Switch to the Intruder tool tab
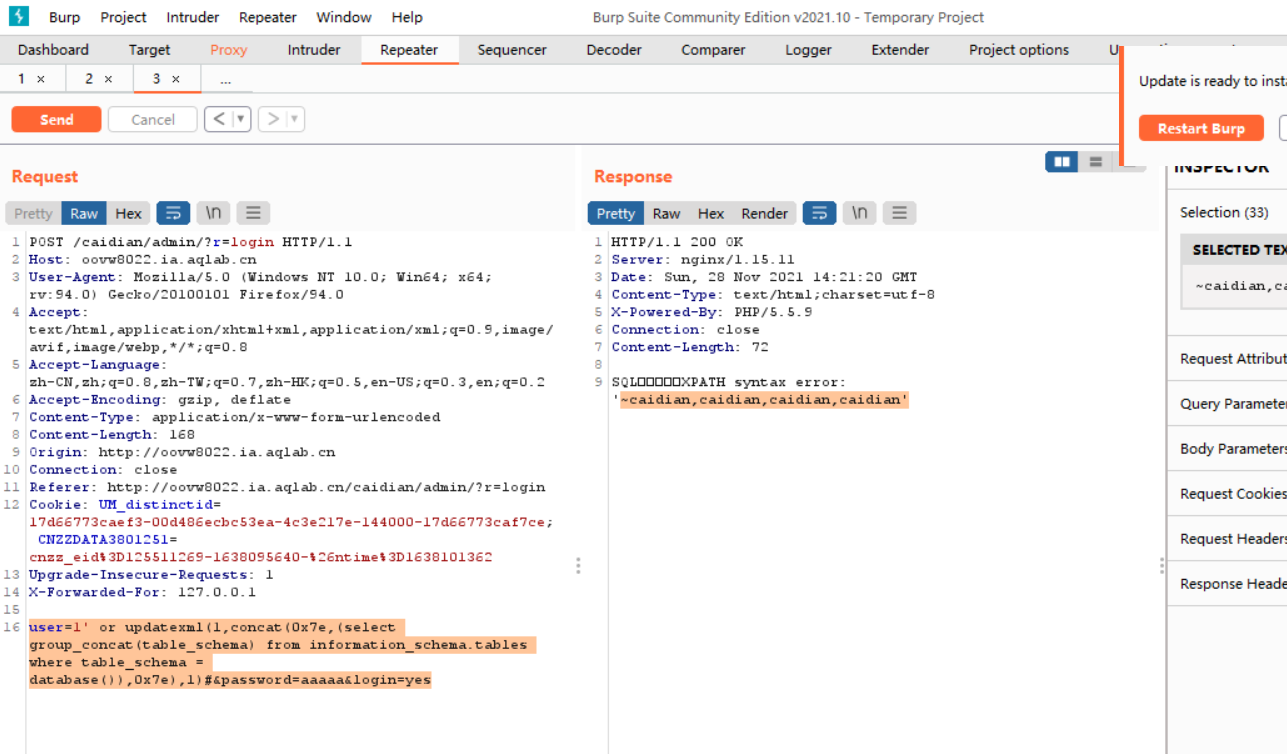 pos(314,50)
